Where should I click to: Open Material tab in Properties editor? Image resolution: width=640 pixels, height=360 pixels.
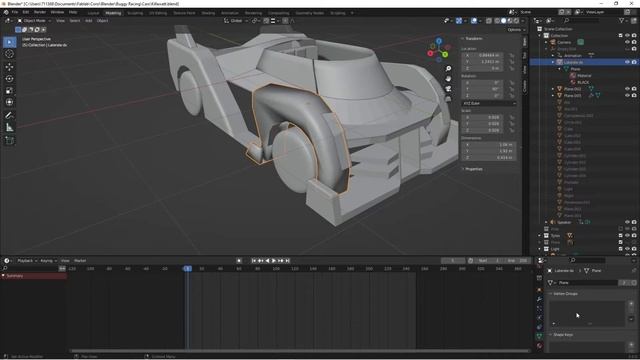tap(540, 346)
